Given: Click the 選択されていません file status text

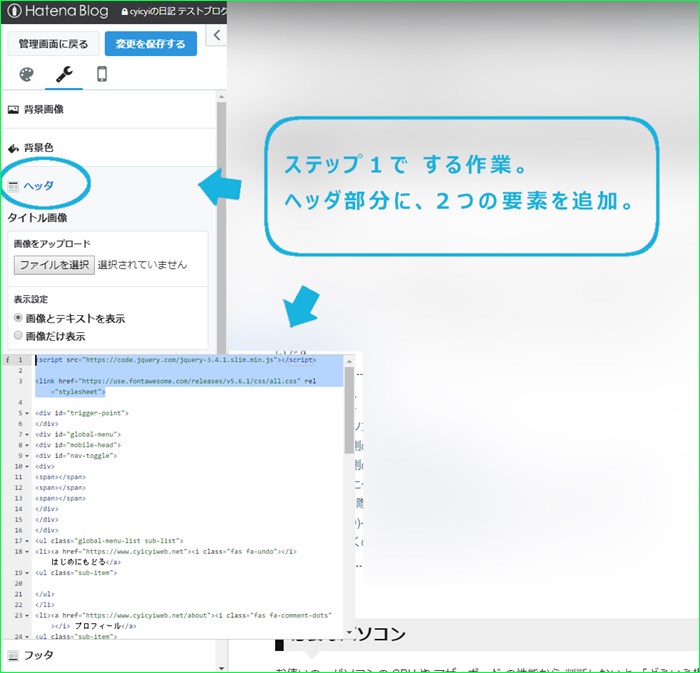Looking at the screenshot, I should pos(142,265).
